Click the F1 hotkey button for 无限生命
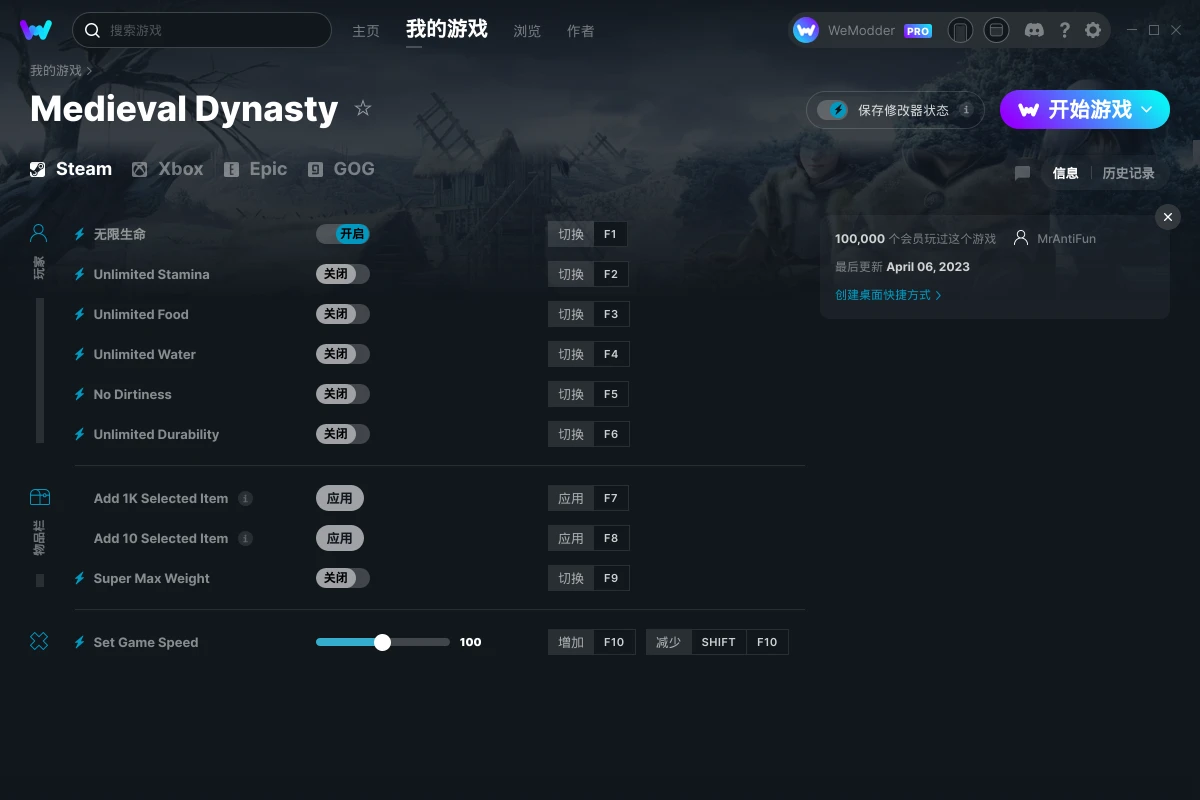Screen dimensions: 1200x800 pyautogui.click(x=588, y=234)
